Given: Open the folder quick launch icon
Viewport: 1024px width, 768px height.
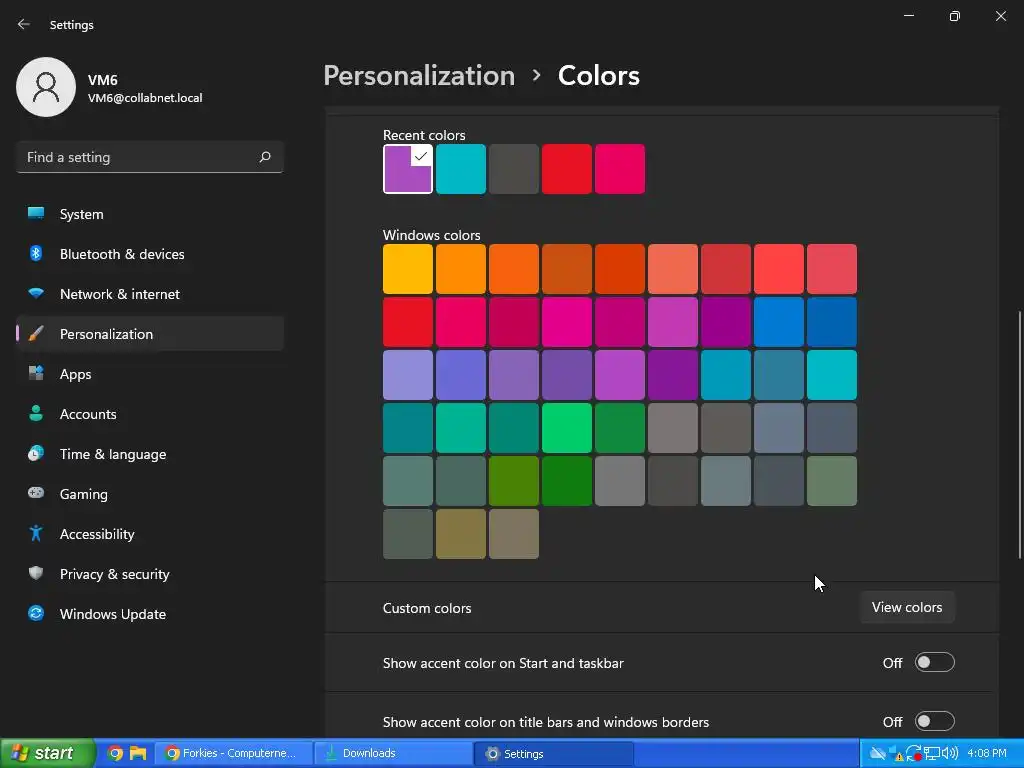Looking at the screenshot, I should tap(138, 753).
